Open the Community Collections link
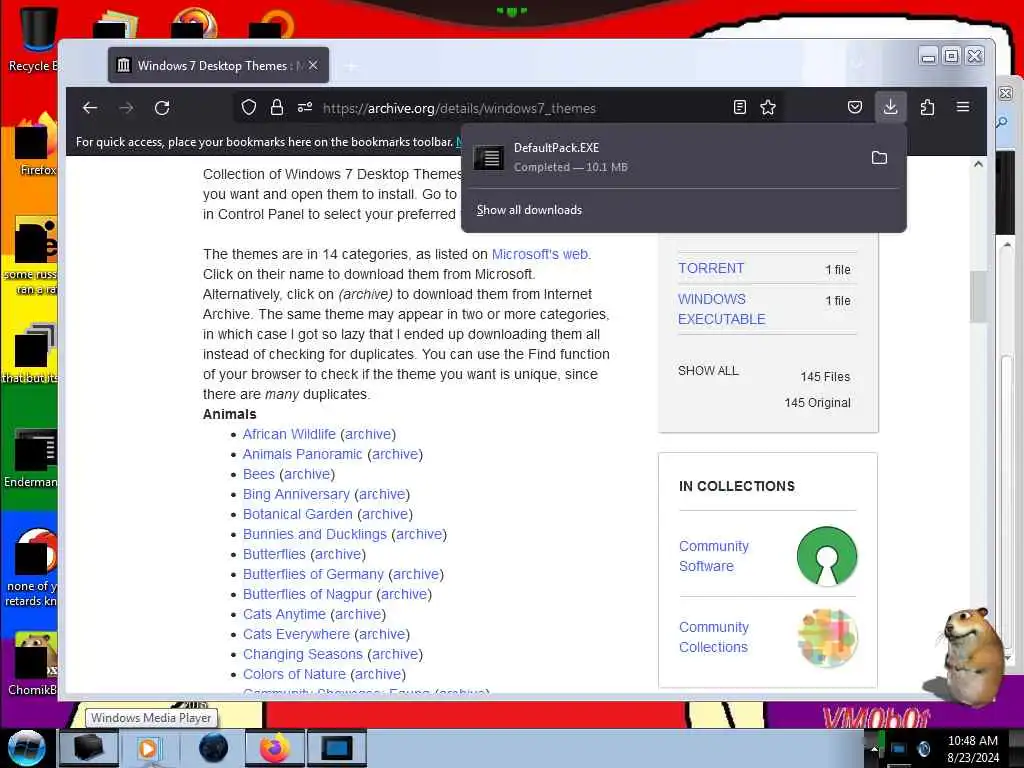 coord(714,637)
